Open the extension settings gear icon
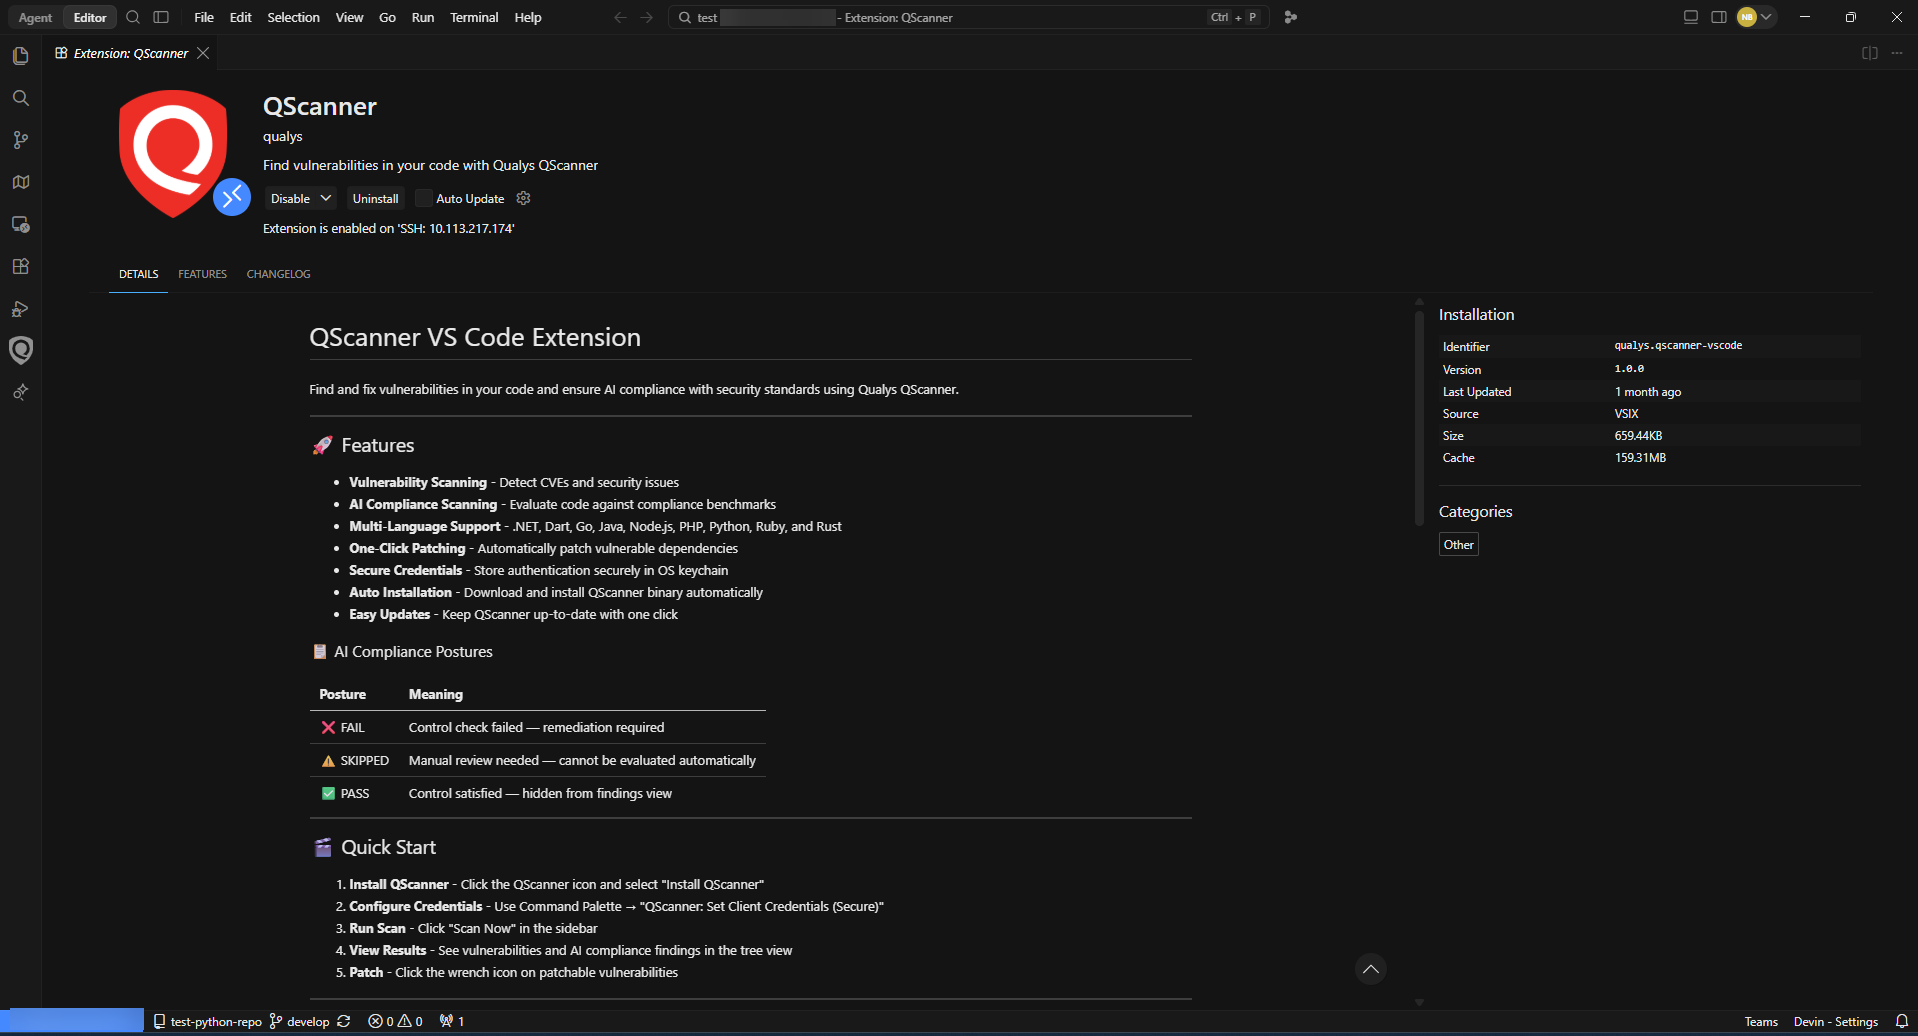Screen dimensions: 1918x1036 pyautogui.click(x=523, y=198)
